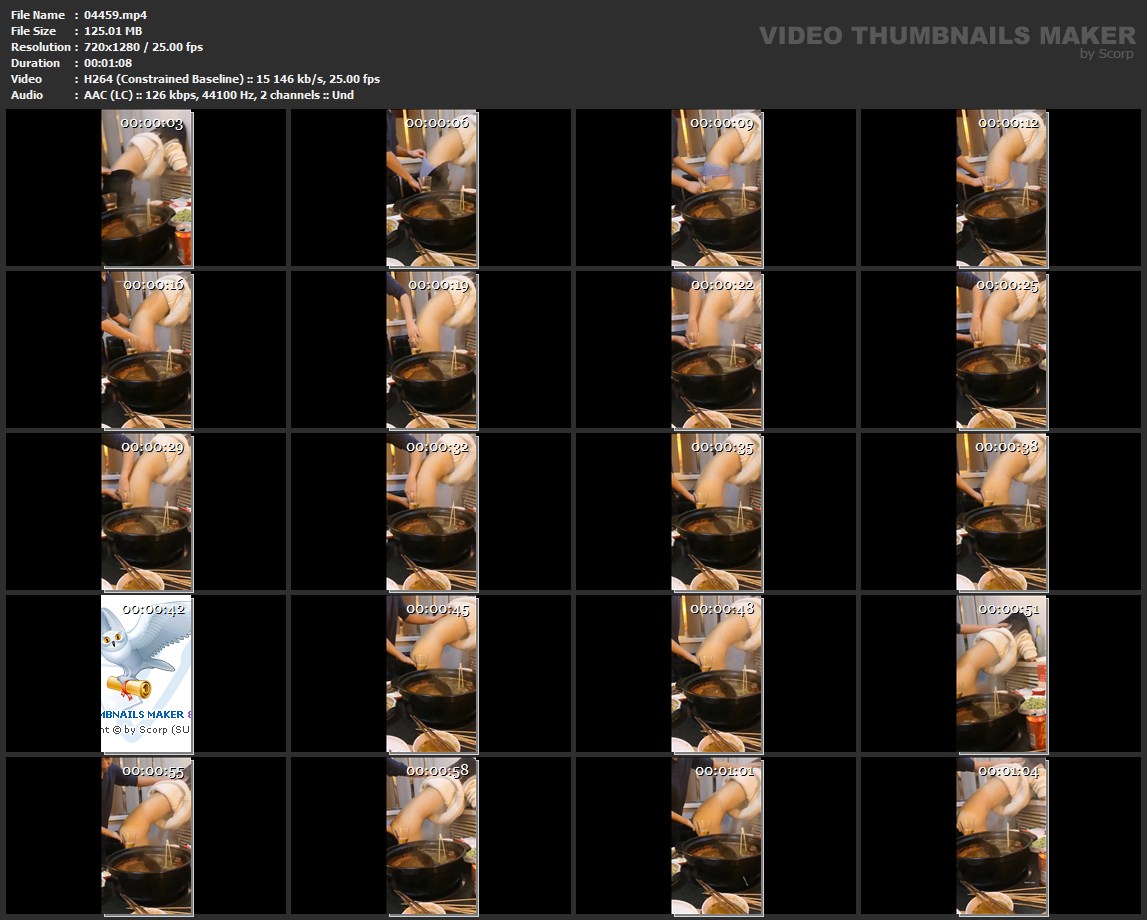Click the file name 04459.mp4
Screen dimensions: 1147x920
point(116,15)
